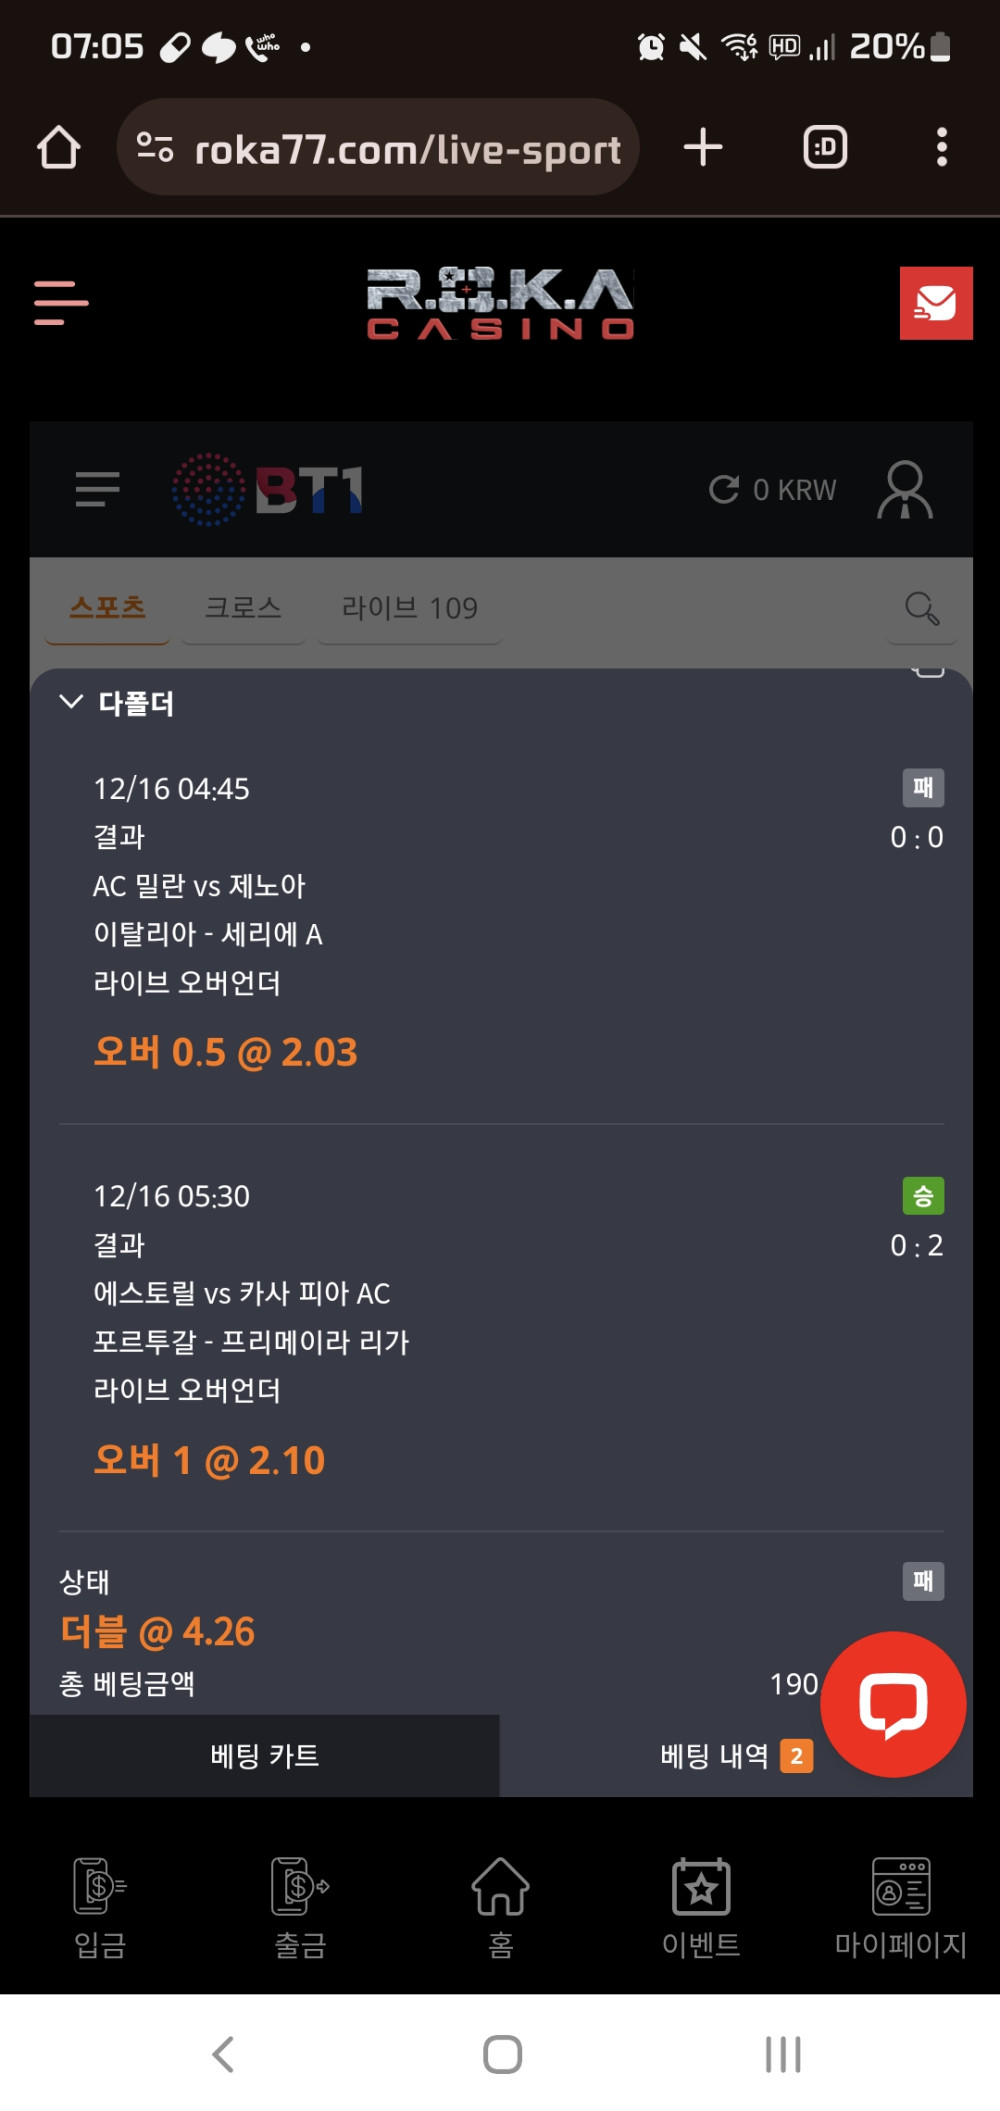Switch to the 크로스 tab

243,608
